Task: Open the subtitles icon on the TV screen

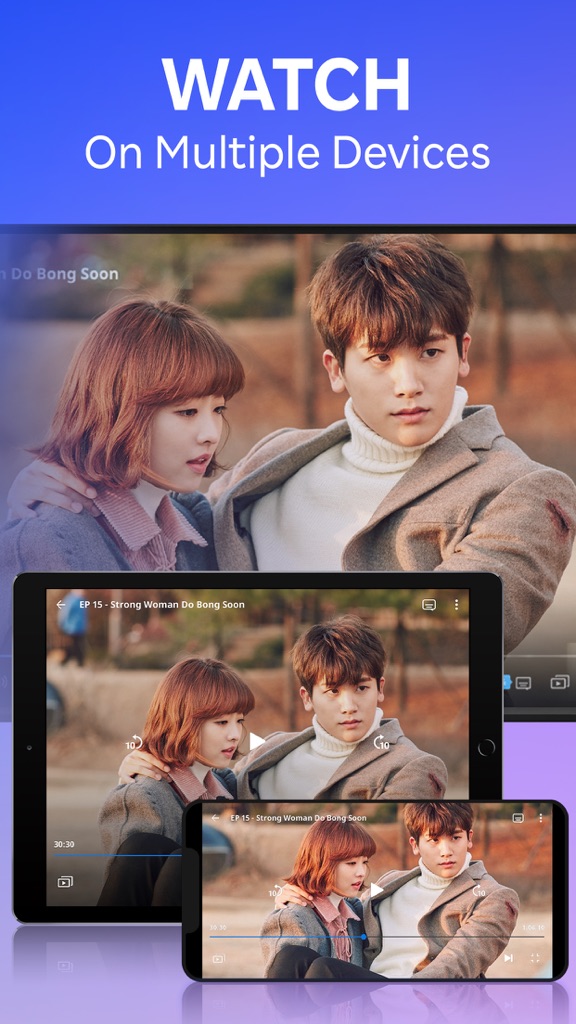Action: point(523,683)
